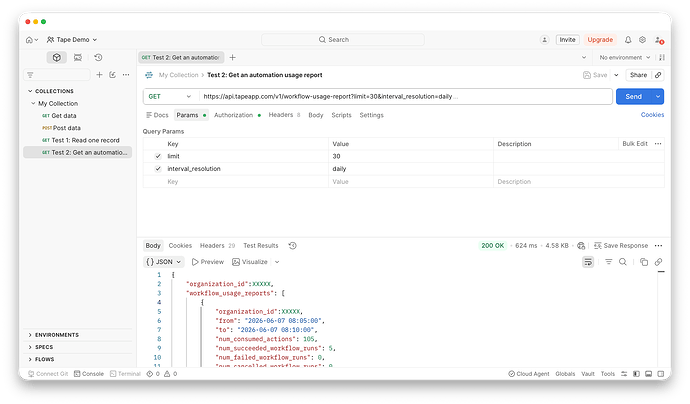Click the sliders icon in status bar
This screenshot has width=690, height=404.
coord(624,374)
